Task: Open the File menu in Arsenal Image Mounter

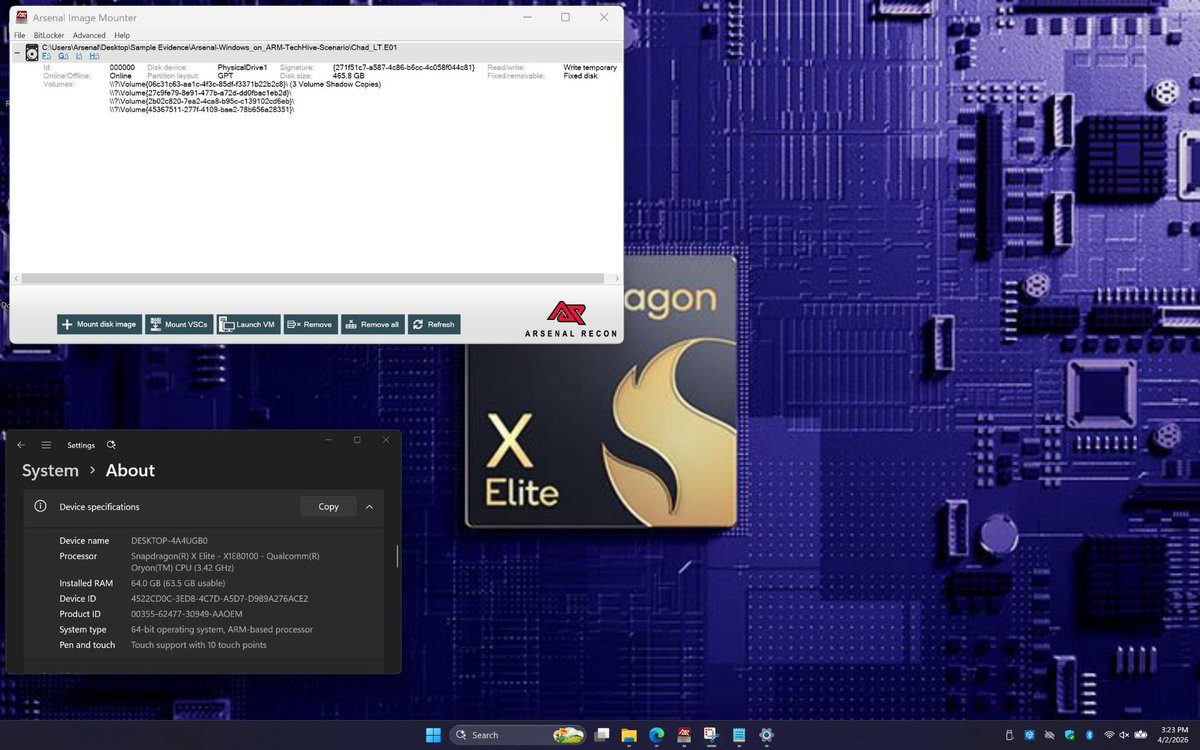Action: tap(19, 35)
